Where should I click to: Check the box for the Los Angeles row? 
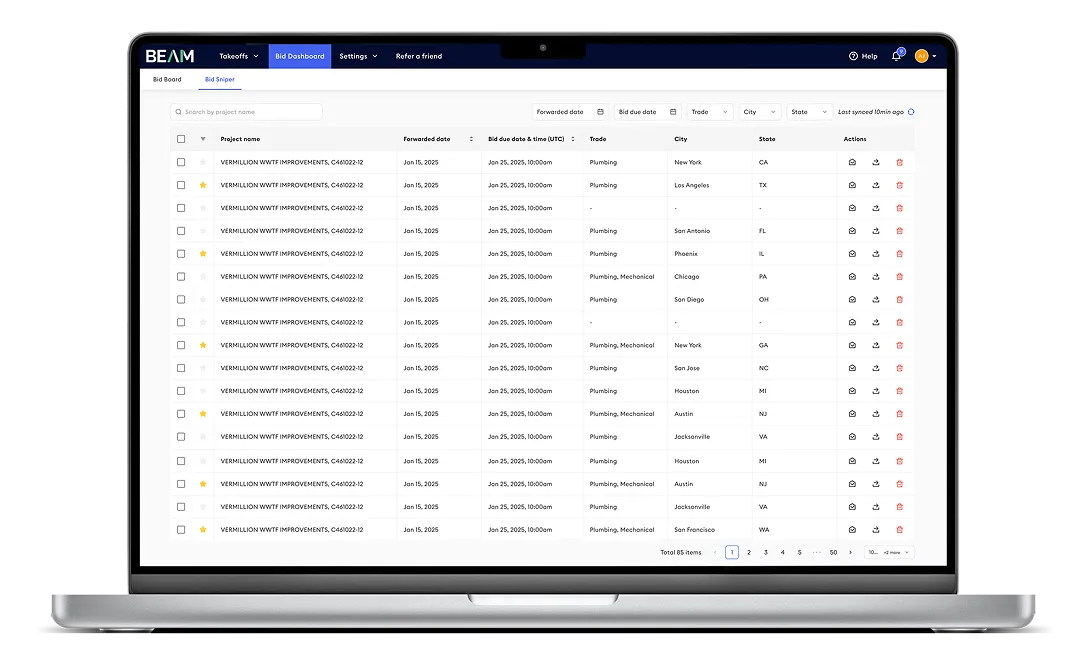click(181, 185)
